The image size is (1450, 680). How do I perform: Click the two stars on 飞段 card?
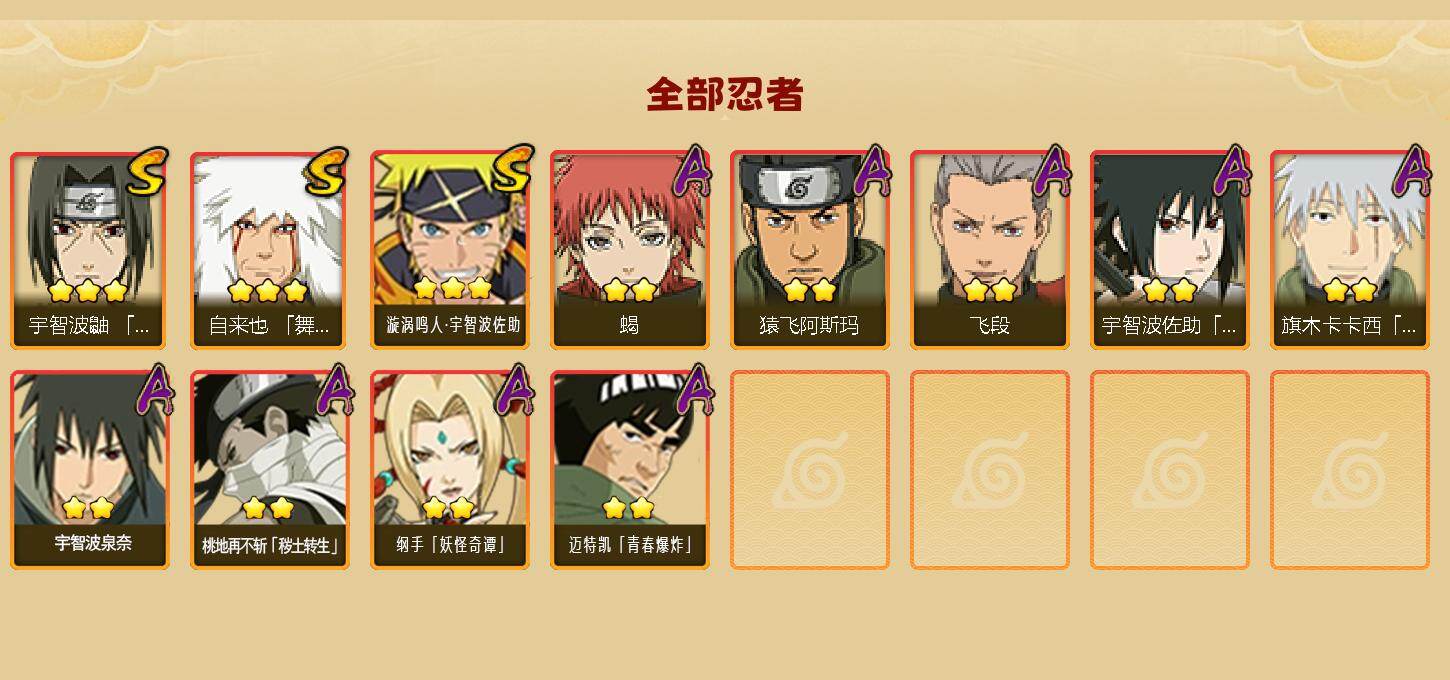990,290
